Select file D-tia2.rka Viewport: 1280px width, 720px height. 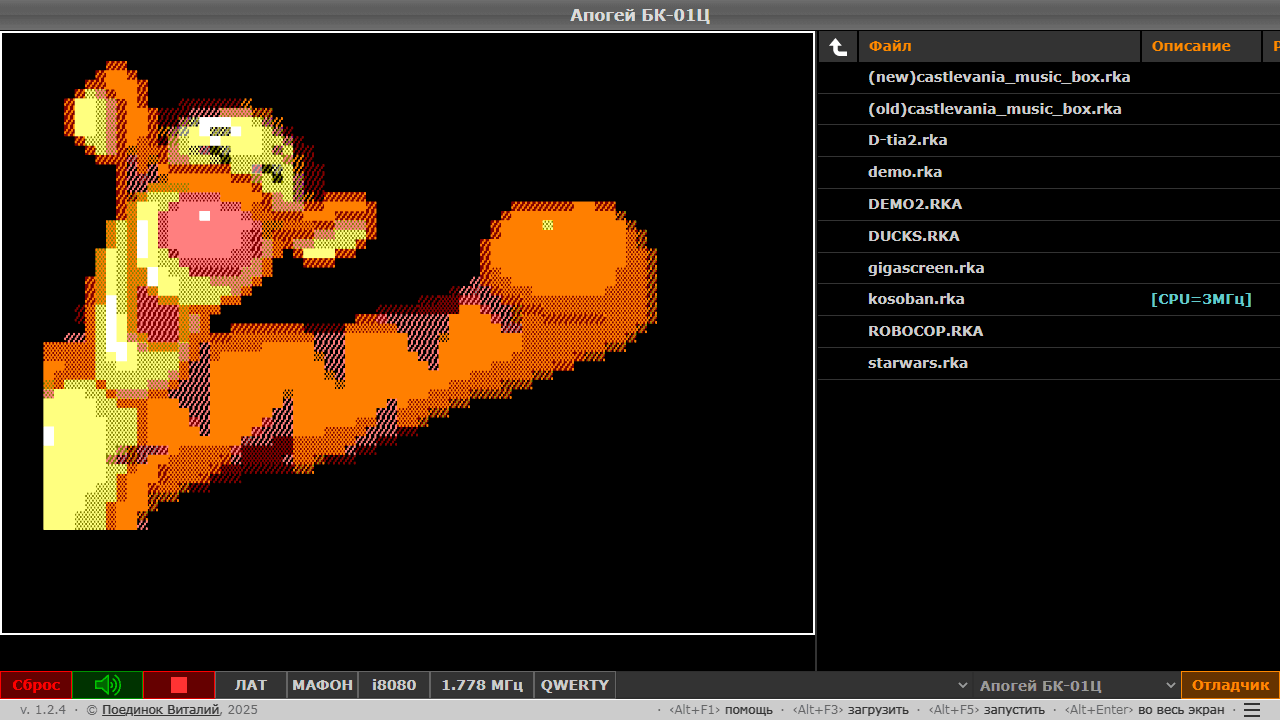pyautogui.click(x=908, y=140)
